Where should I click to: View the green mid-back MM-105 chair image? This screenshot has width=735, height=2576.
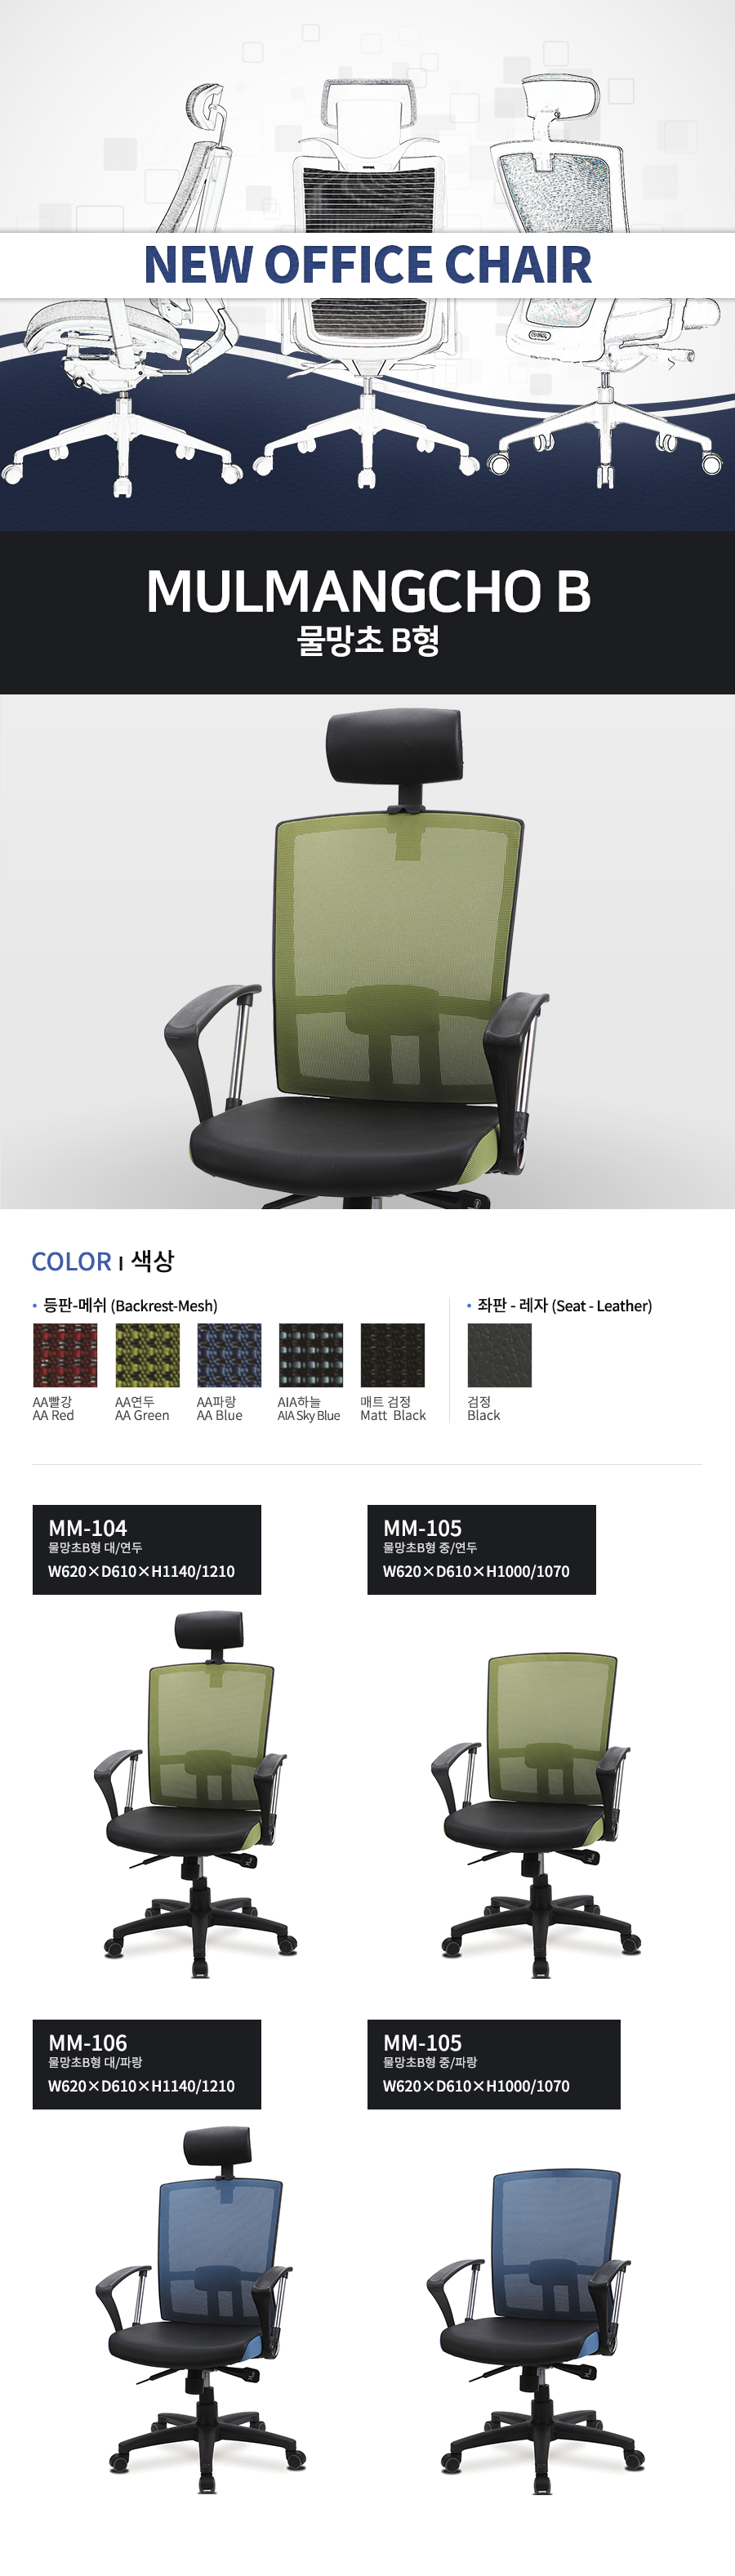click(536, 1815)
